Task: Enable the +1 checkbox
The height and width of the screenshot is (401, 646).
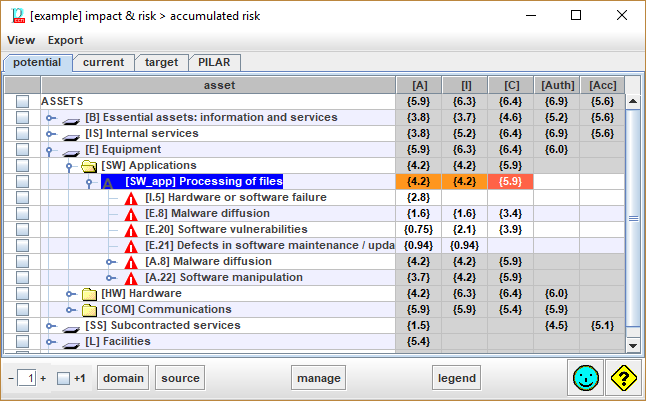Action: coord(63,379)
